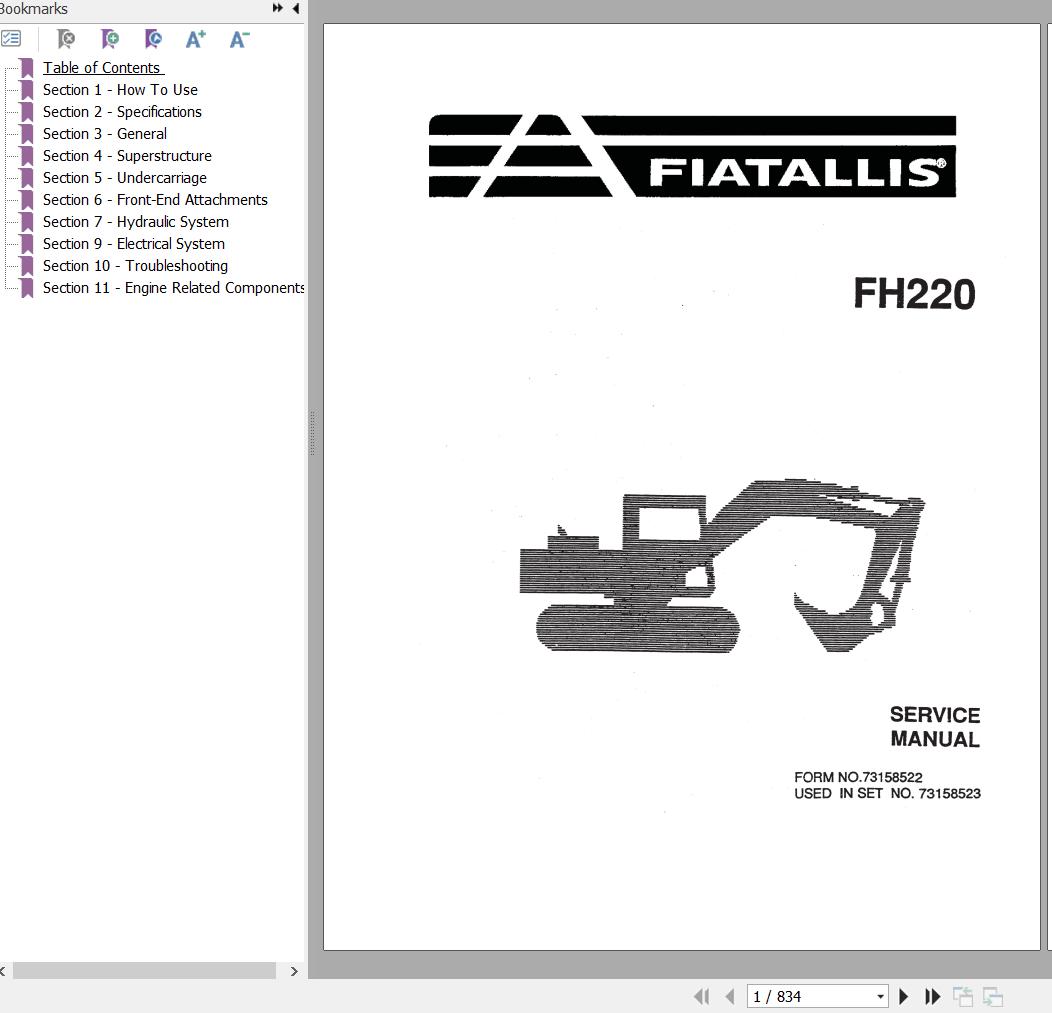The height and width of the screenshot is (1013, 1052).
Task: Click the FIATALLIS logo on the page
Action: (692, 156)
